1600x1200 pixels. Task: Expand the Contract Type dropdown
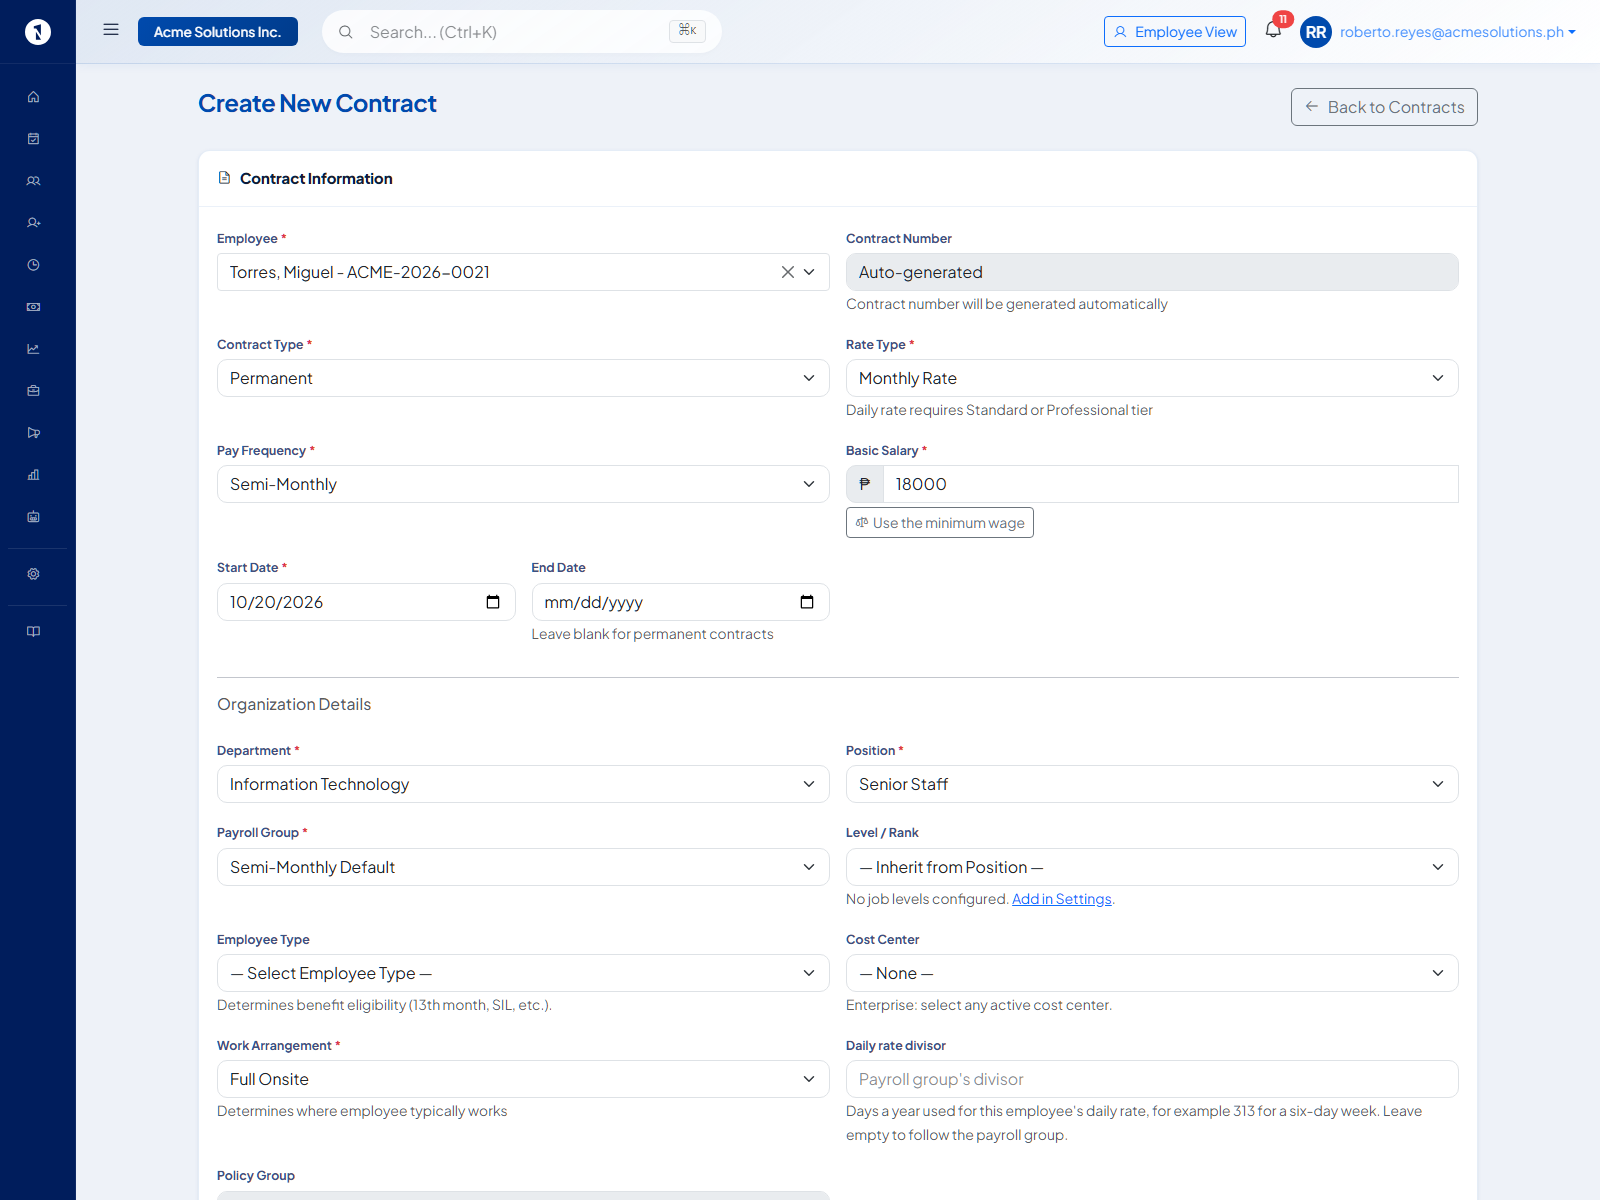pyautogui.click(x=523, y=378)
